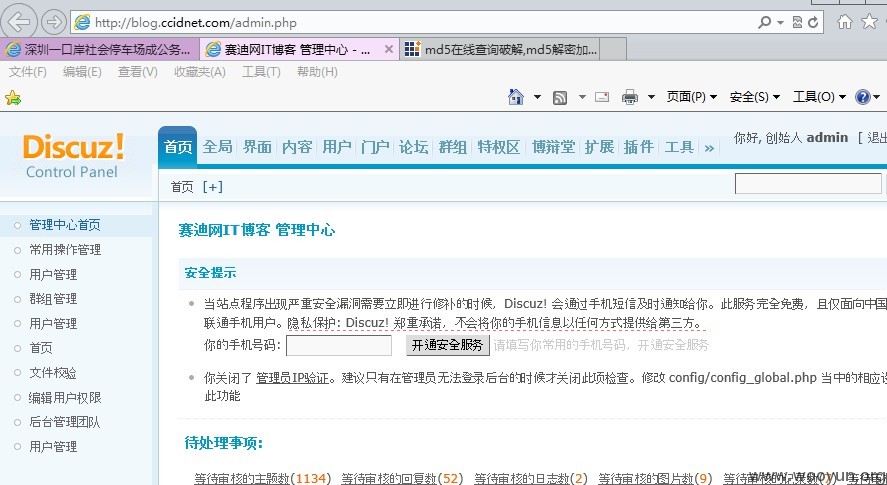Open the 用户 navigation tab

[x=337, y=147]
